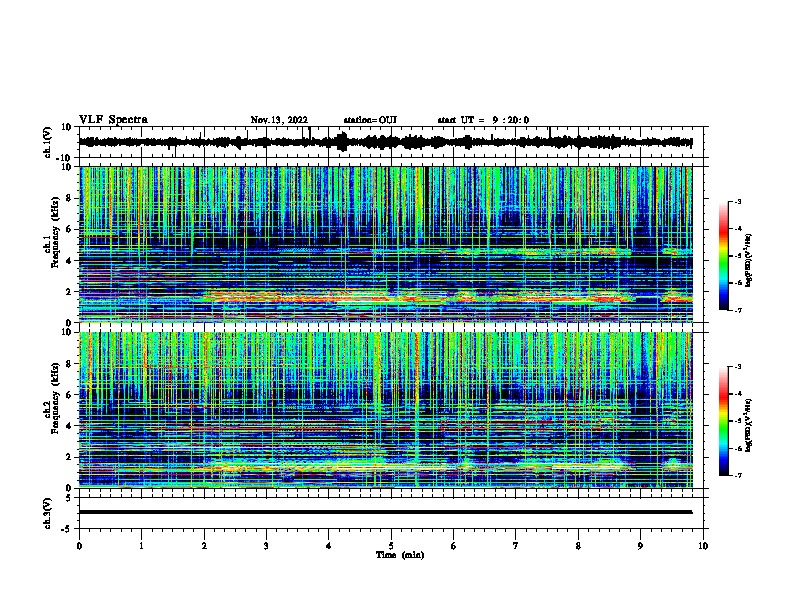Click the "8" kHz tick on ch.2 spectrogram
The width and height of the screenshot is (792, 612).
coord(69,364)
